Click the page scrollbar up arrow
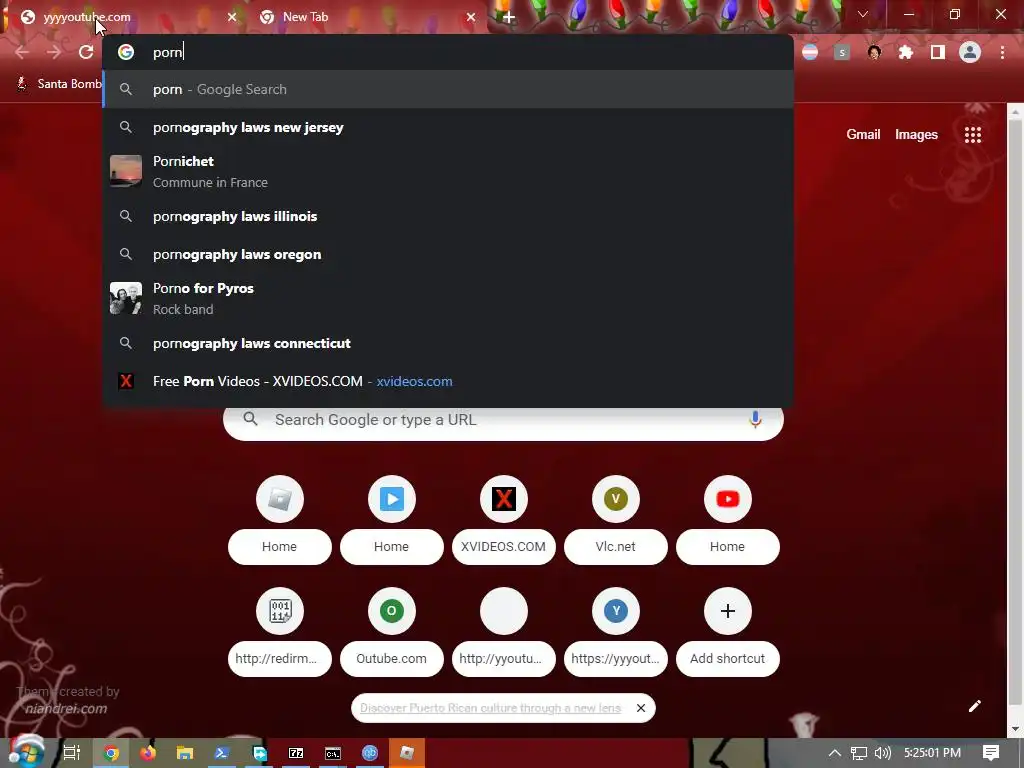 tap(1015, 112)
